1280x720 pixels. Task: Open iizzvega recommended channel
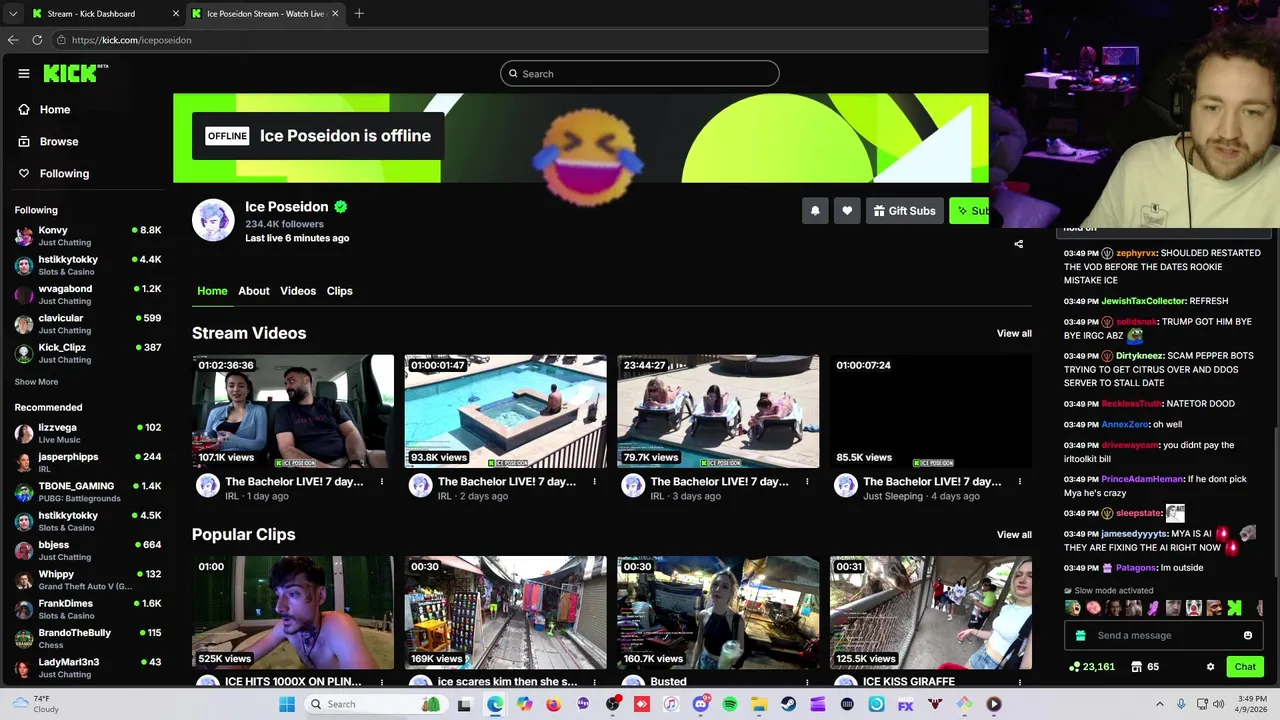[x=88, y=433]
